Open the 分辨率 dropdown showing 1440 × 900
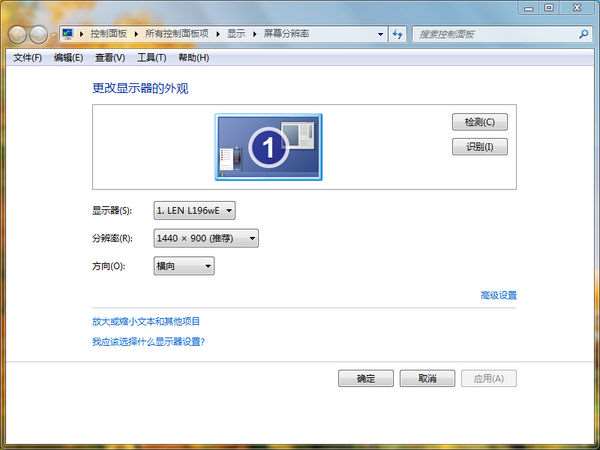Viewport: 600px width, 450px height. (x=206, y=238)
